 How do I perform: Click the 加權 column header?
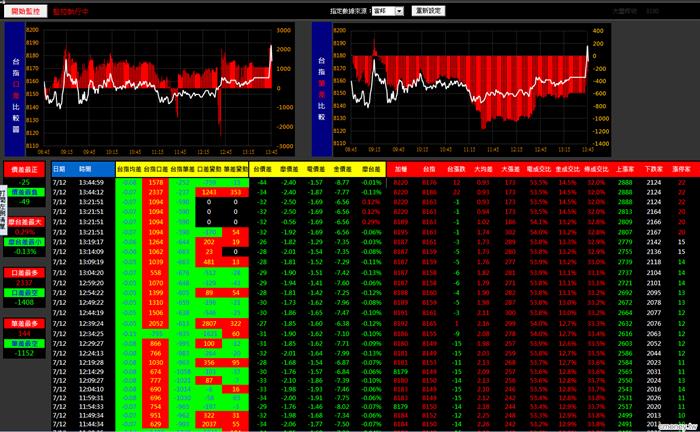(401, 169)
